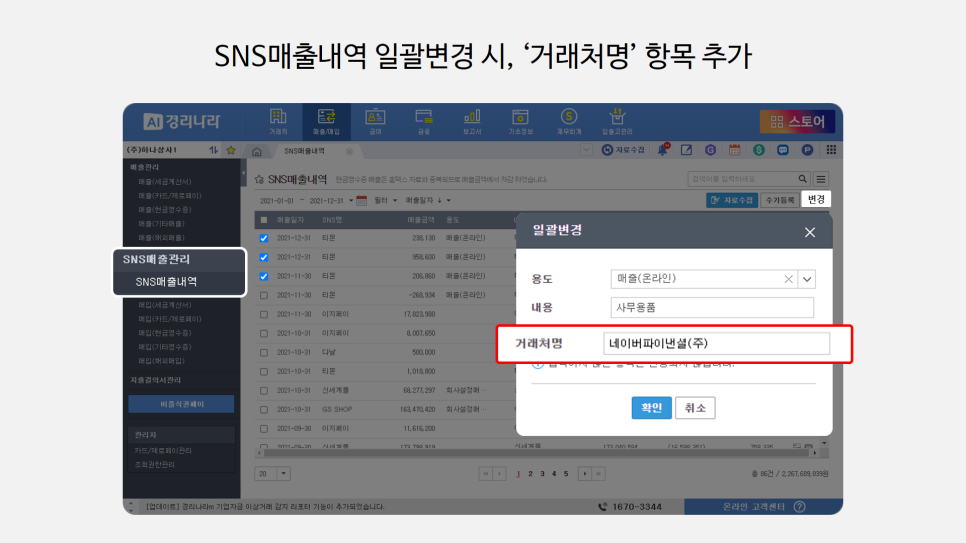
Task: Uncheck the 티몬 958,600 row checkbox
Action: click(x=264, y=257)
